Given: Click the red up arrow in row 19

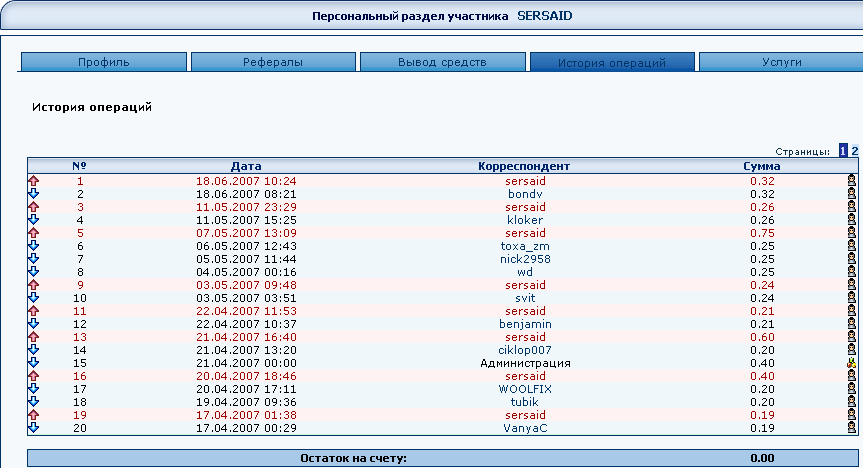Looking at the screenshot, I should coord(33,415).
